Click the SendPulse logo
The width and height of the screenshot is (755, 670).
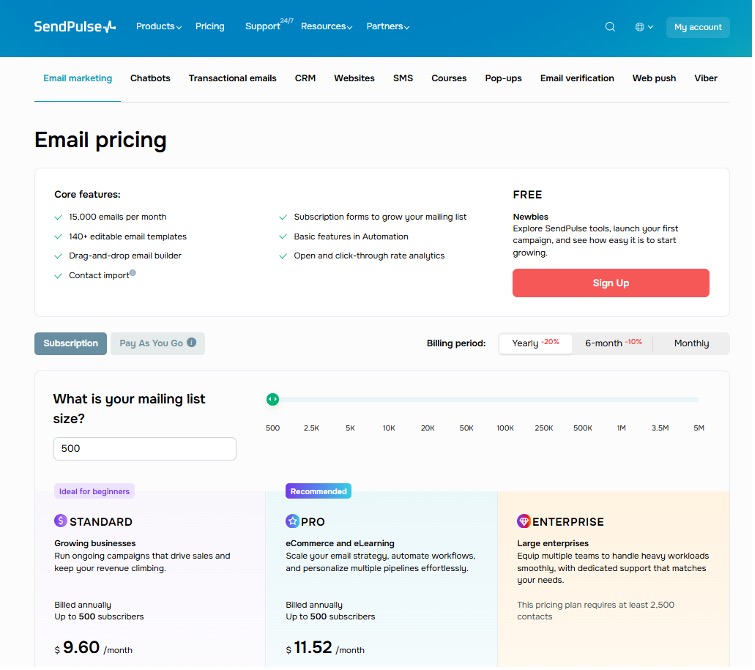tap(75, 26)
